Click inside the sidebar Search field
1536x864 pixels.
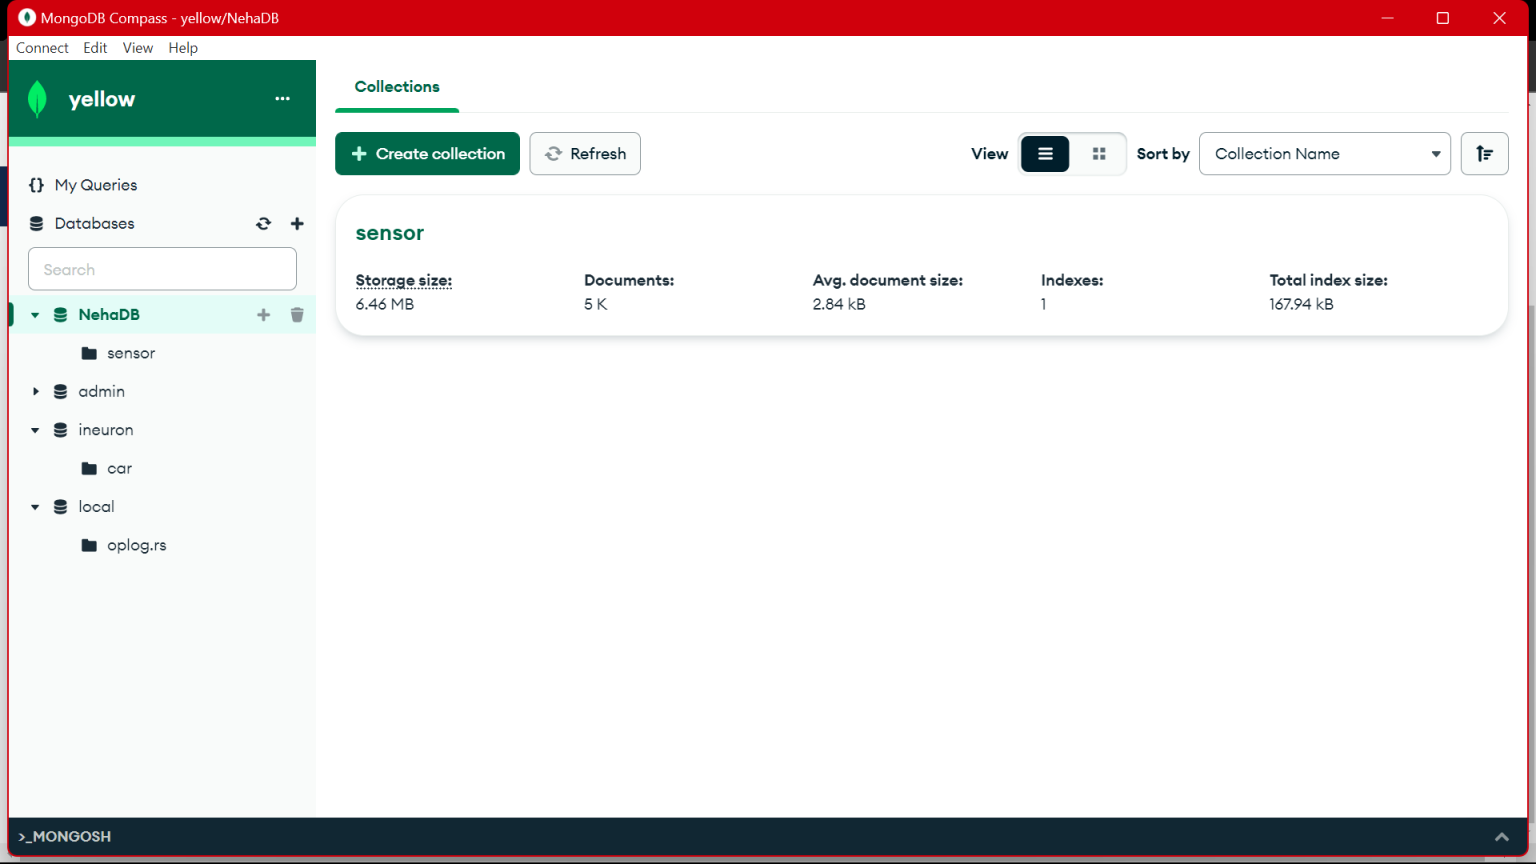[162, 268]
